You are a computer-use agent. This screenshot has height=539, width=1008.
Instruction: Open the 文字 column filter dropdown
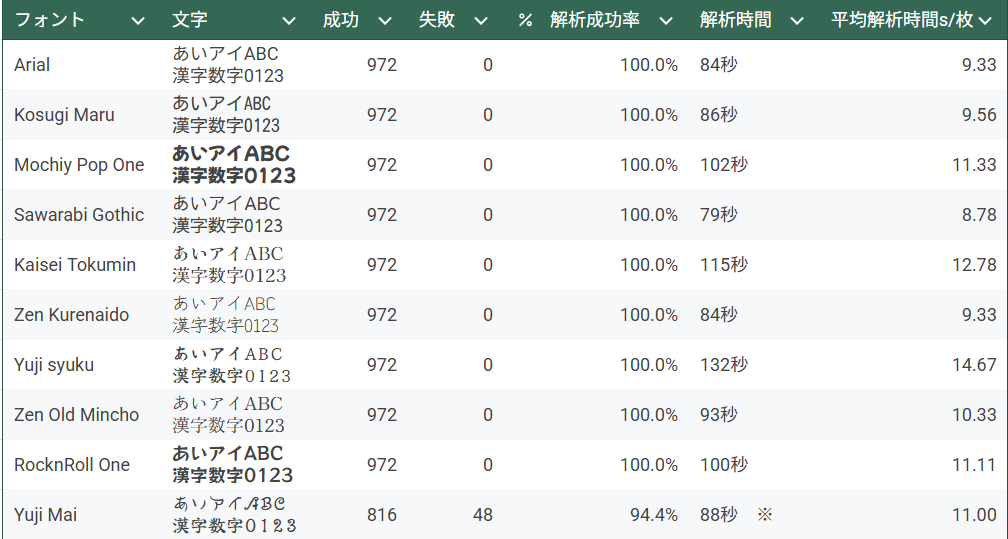[x=289, y=21]
